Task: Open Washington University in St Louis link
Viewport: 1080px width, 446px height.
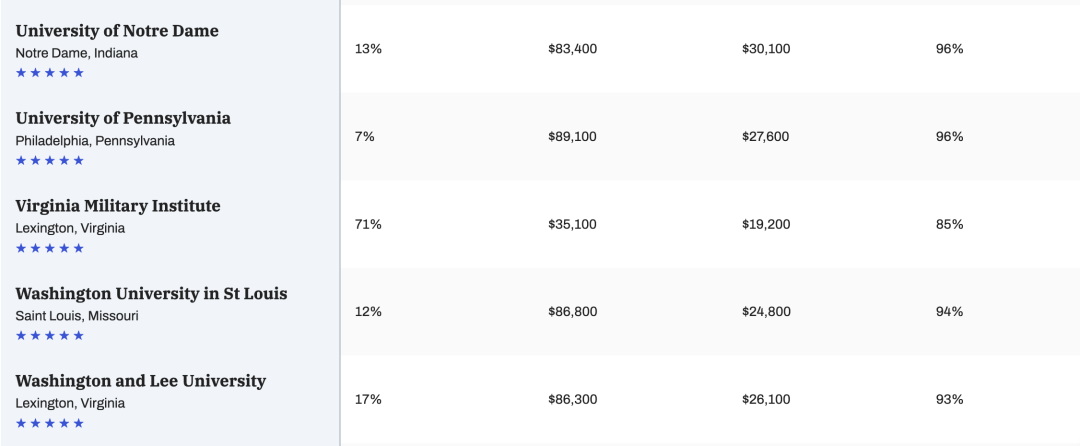Action: click(x=152, y=294)
